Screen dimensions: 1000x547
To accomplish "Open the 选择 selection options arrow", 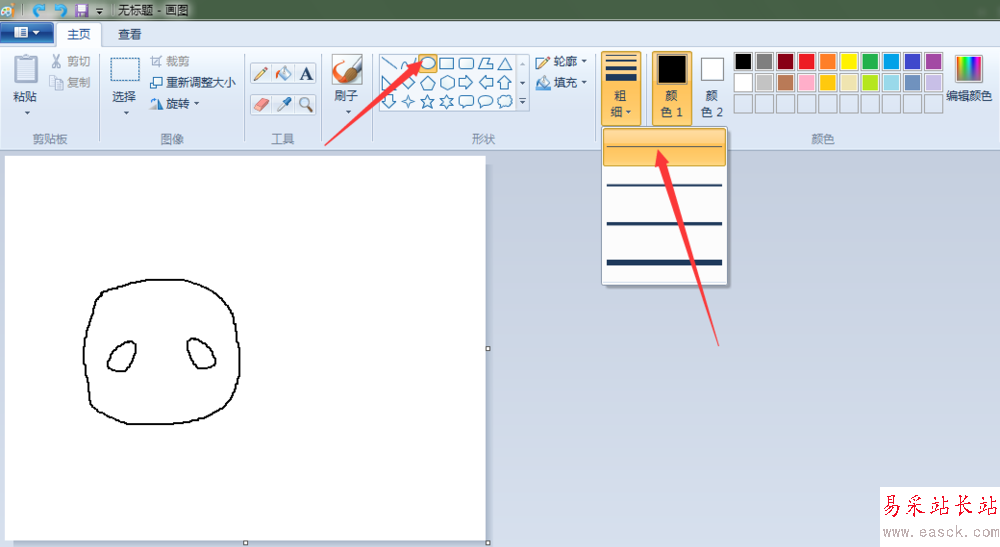I will coord(126,113).
